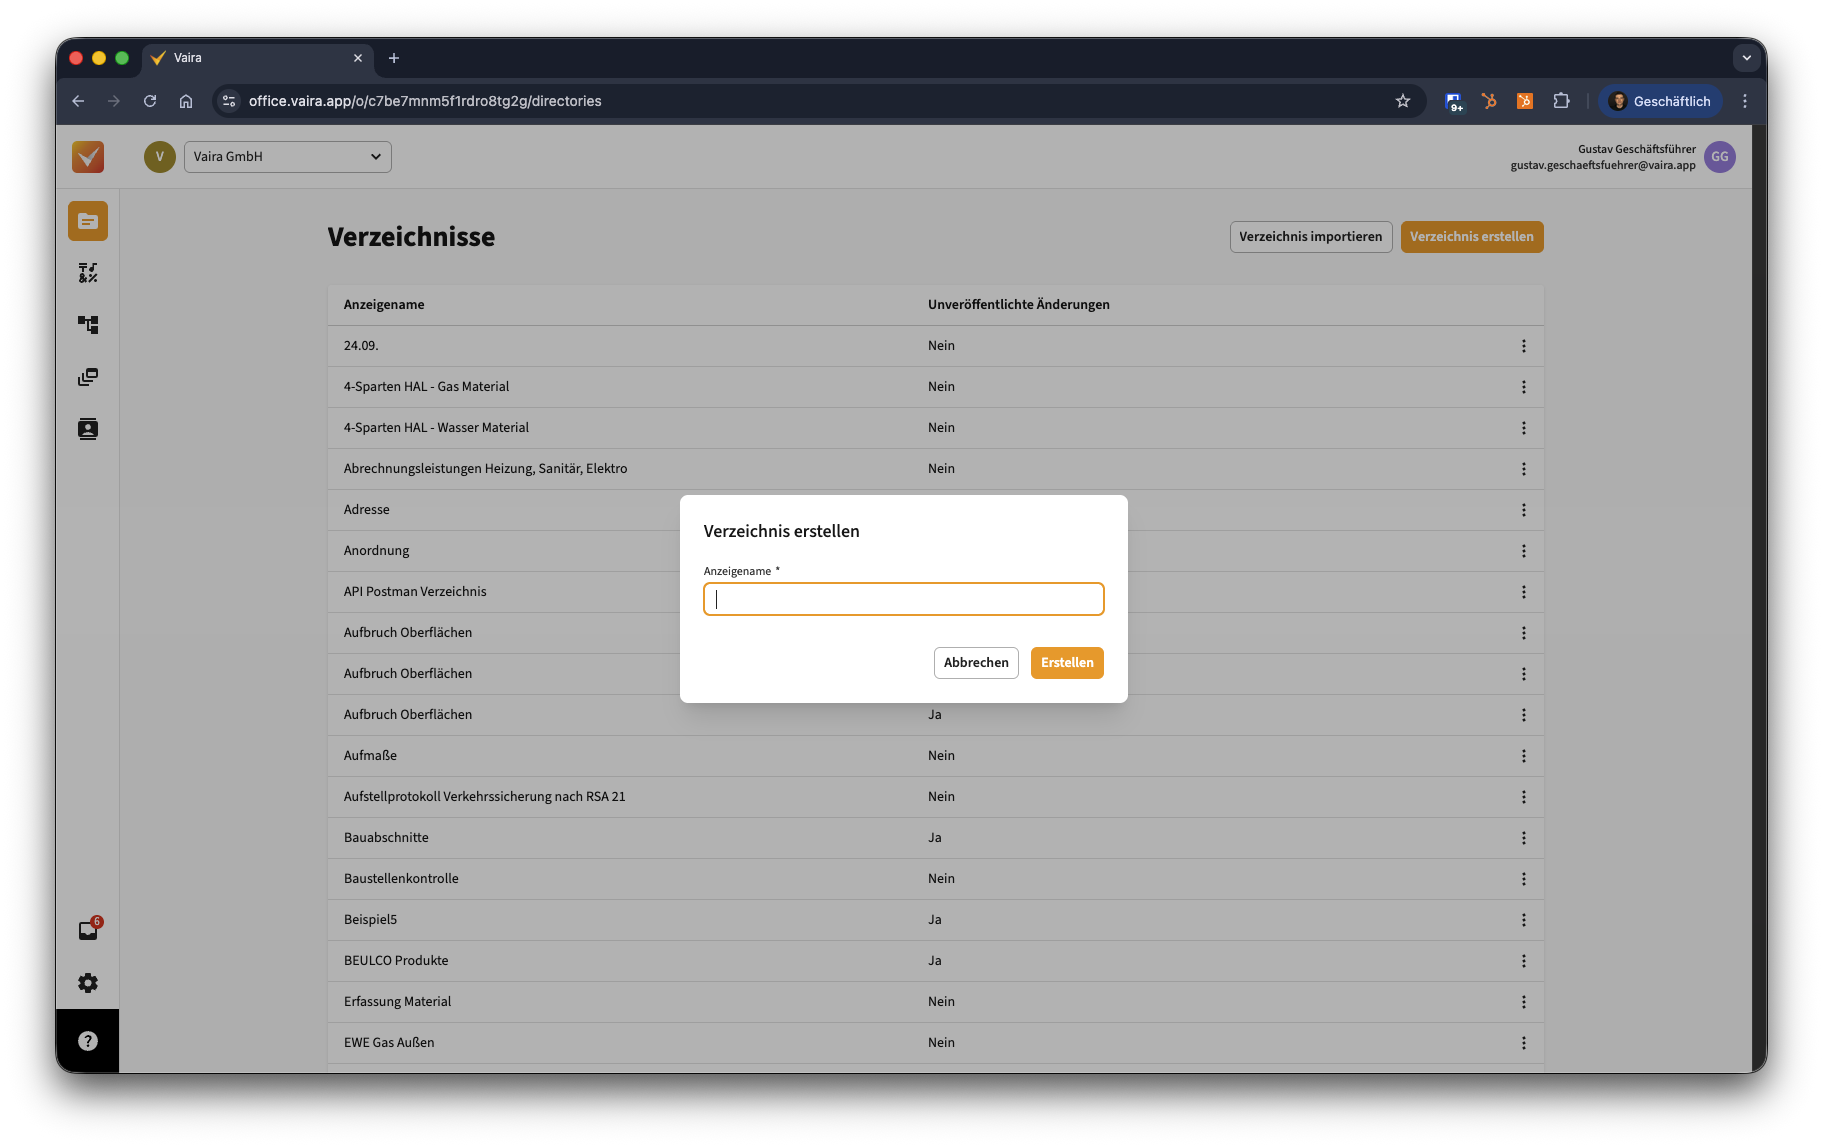Open the tab list chevron in browser

[1746, 58]
